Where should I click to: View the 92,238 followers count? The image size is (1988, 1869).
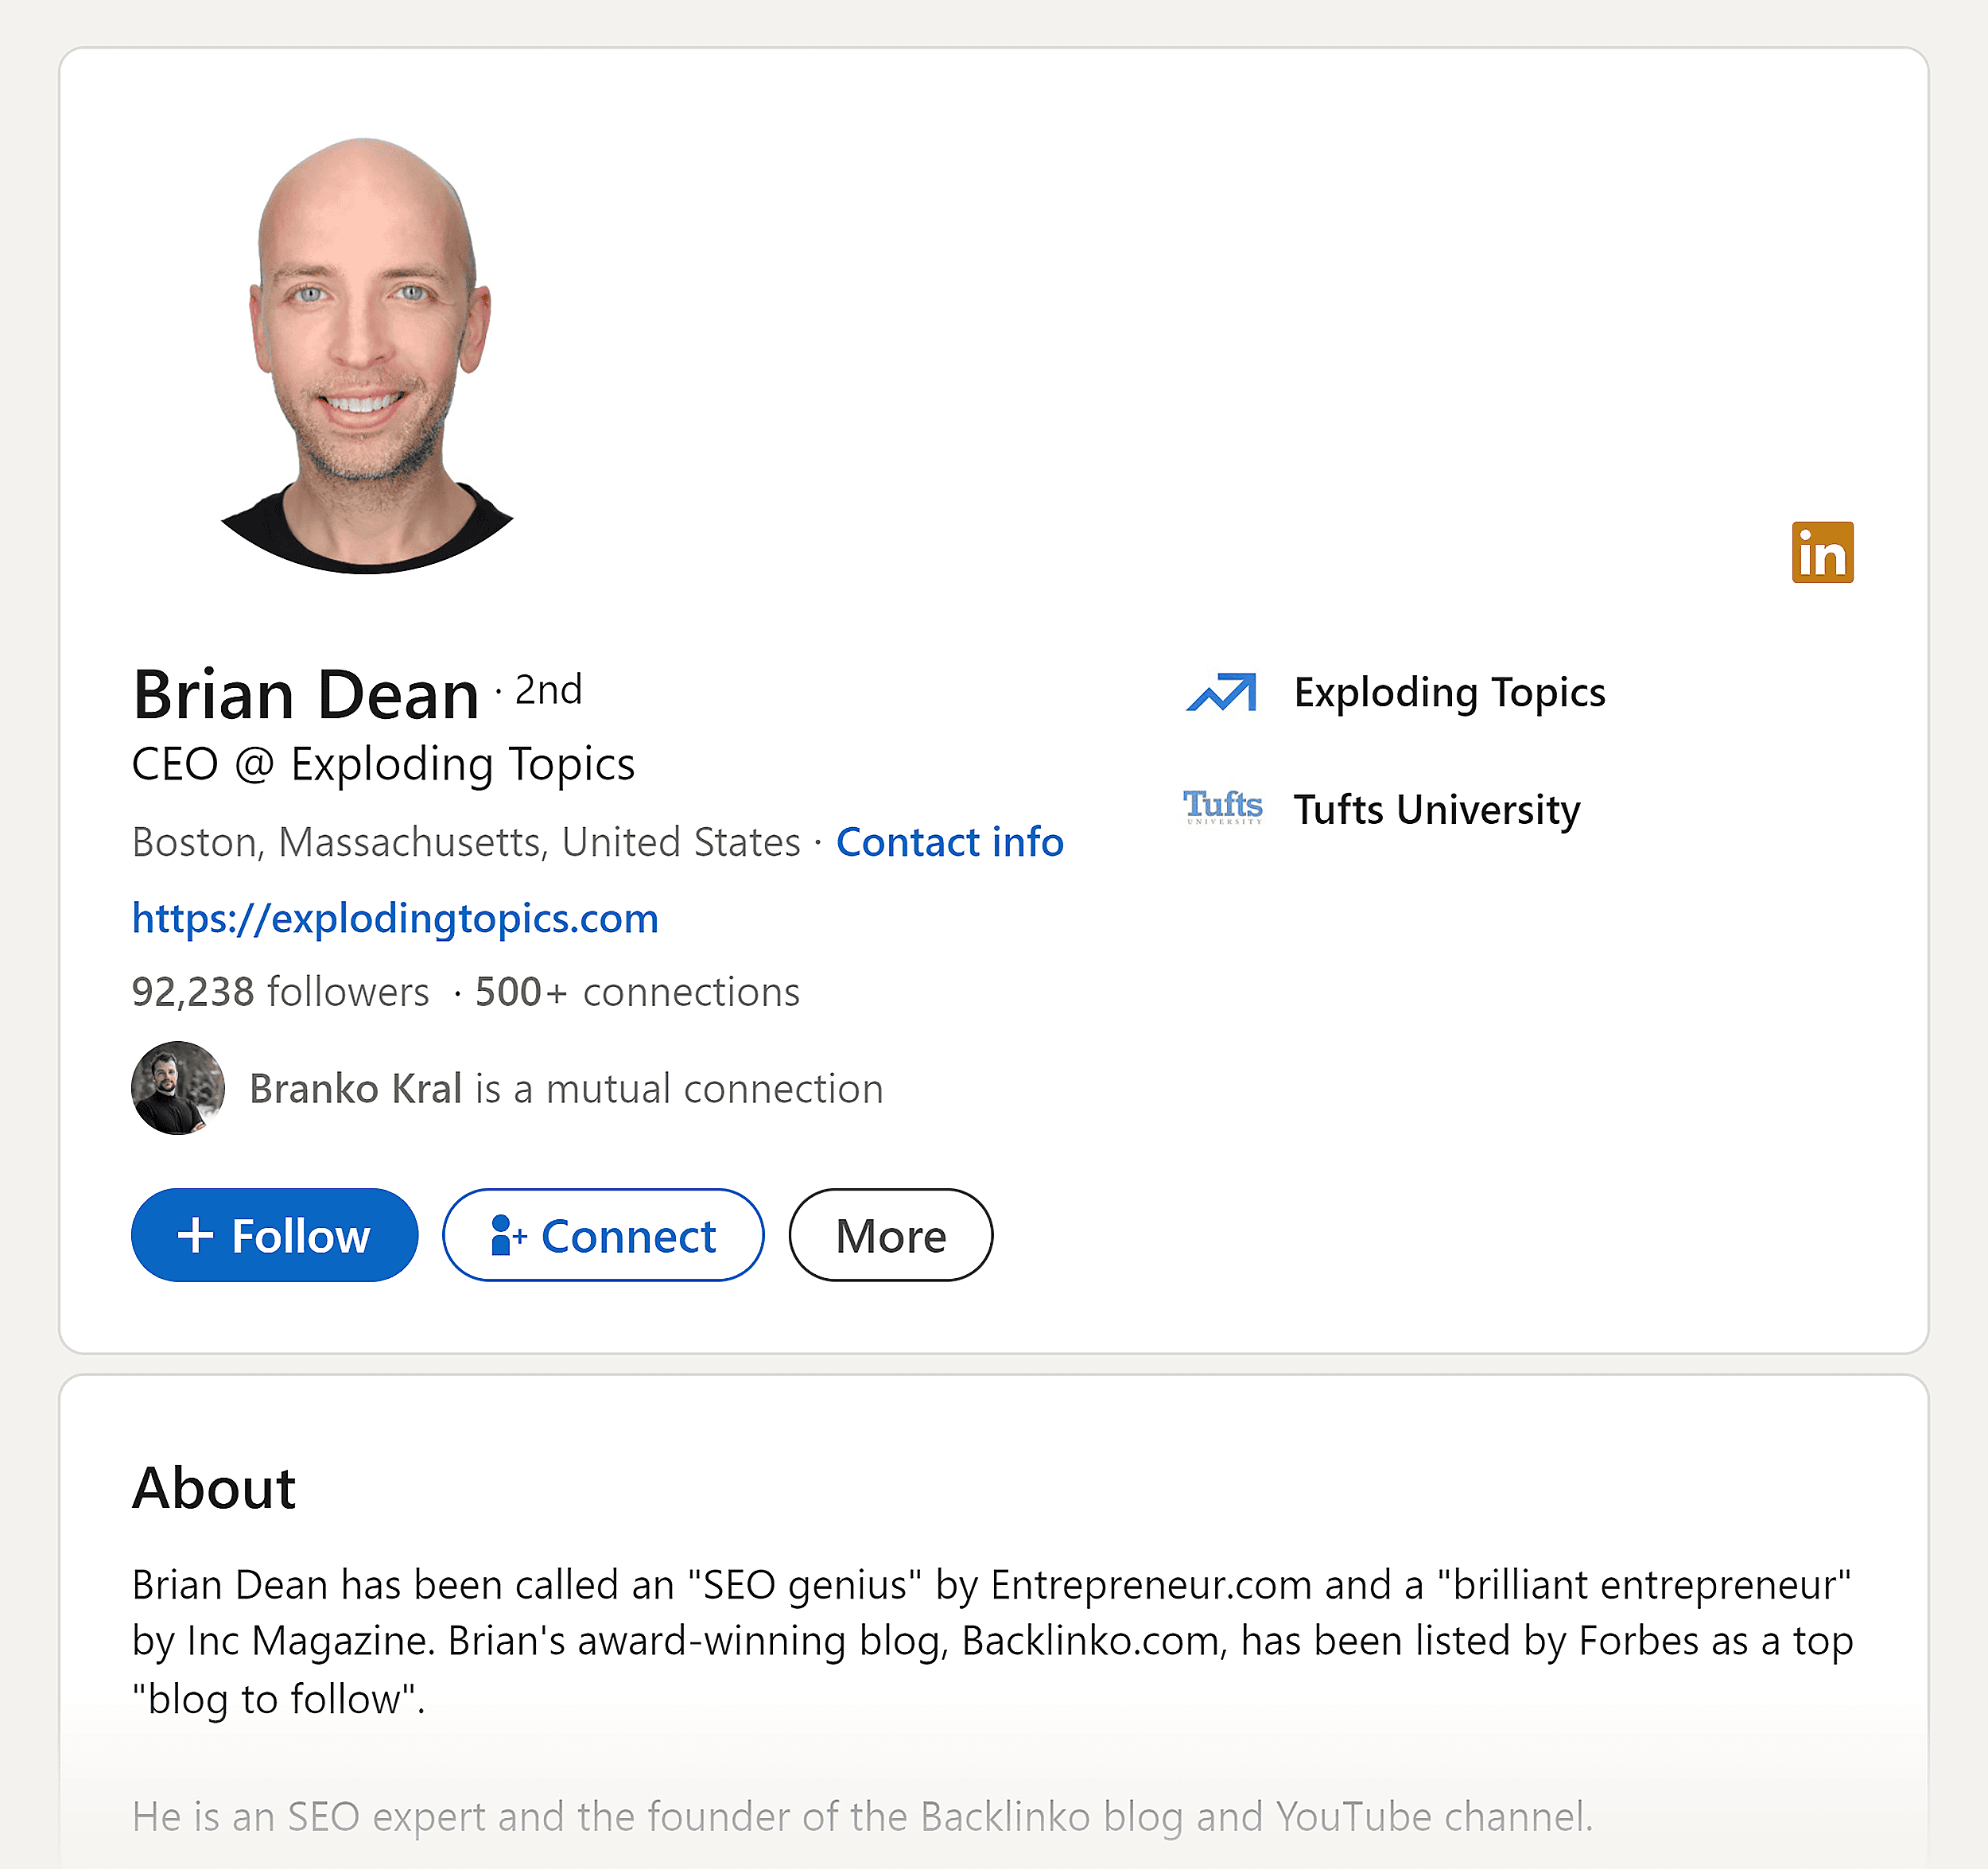tap(280, 992)
